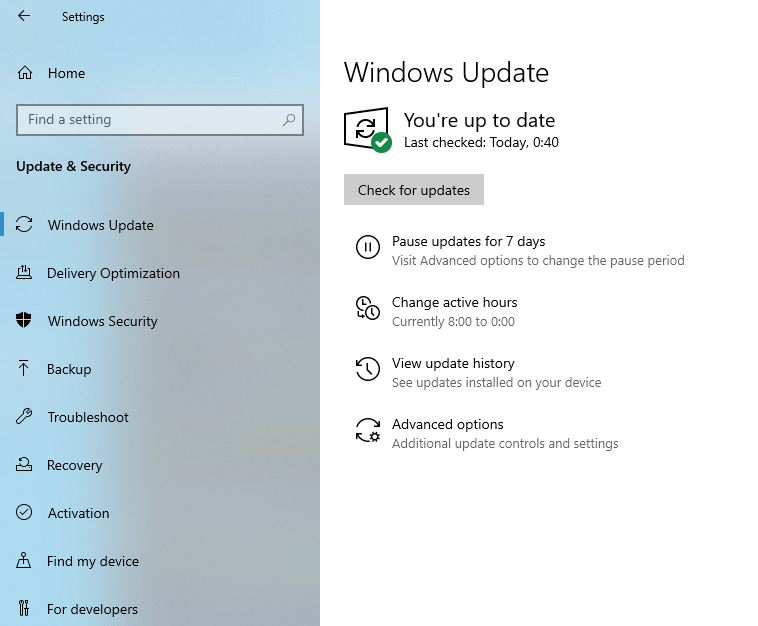Open the Activation section
758x626 pixels.
78,513
